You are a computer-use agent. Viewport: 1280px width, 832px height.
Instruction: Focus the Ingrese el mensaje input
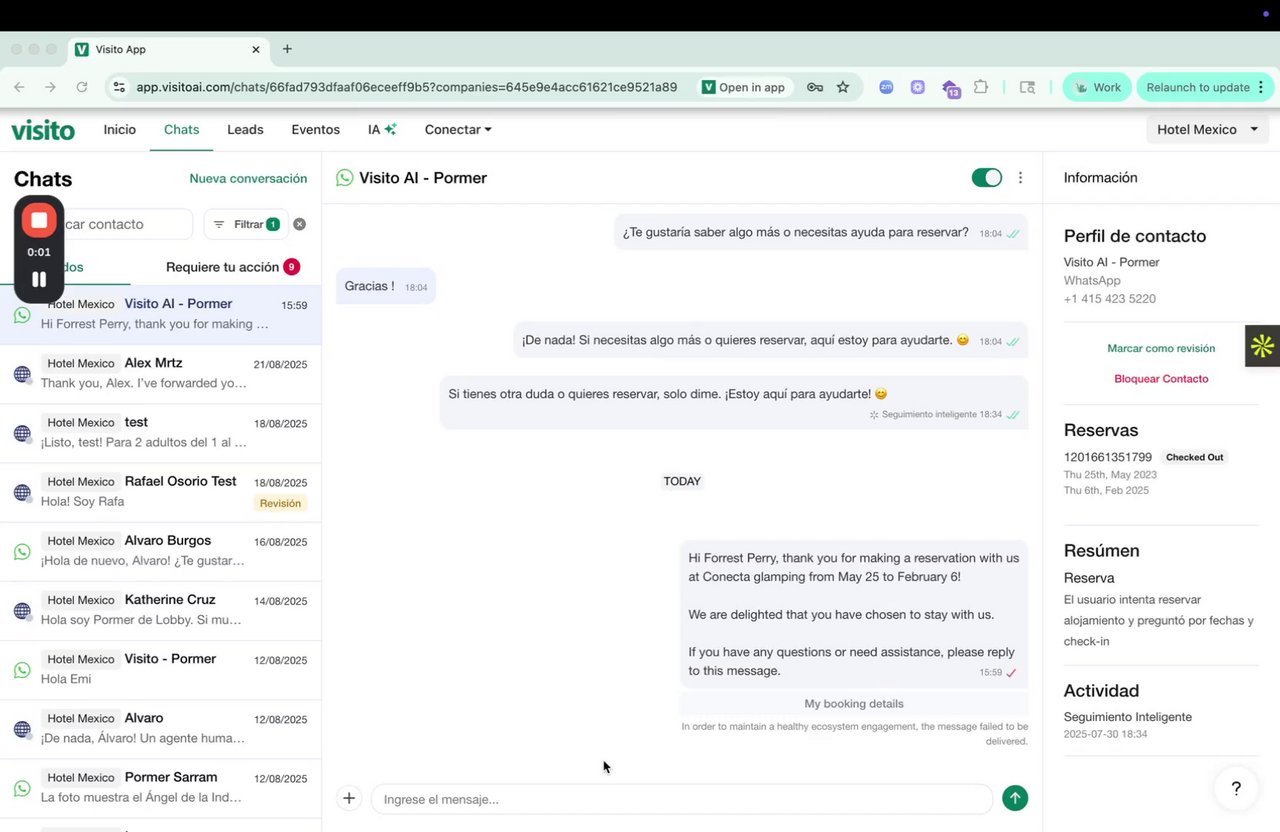point(682,799)
